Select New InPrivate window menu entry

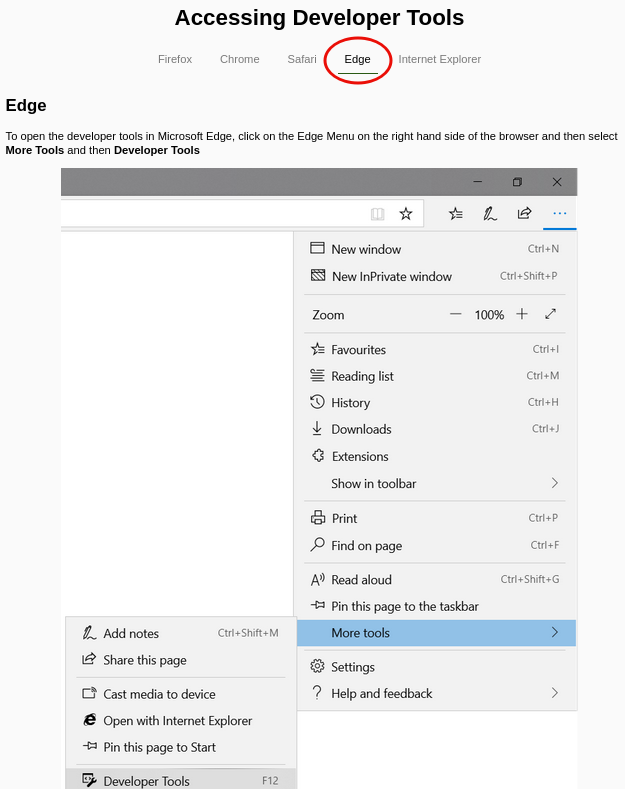(391, 277)
